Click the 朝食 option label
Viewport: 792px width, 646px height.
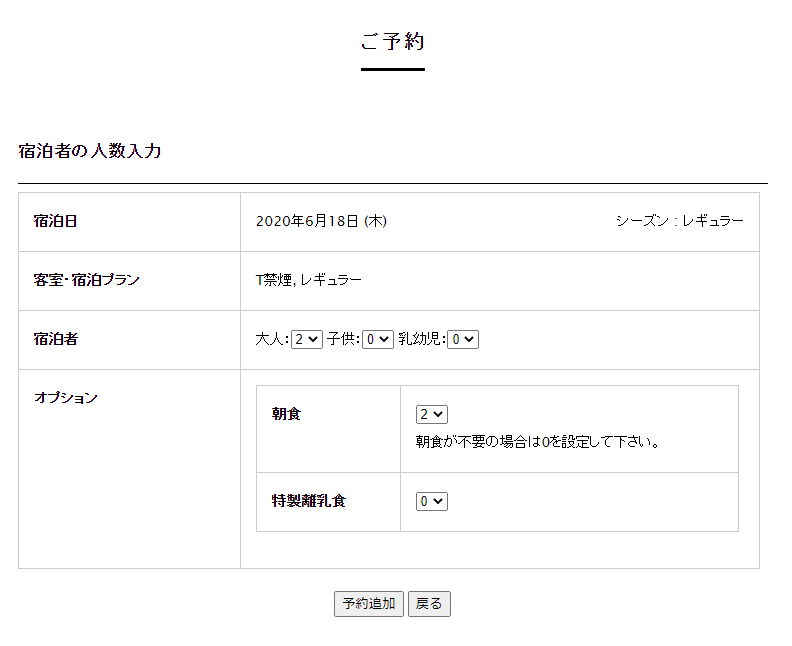point(286,414)
